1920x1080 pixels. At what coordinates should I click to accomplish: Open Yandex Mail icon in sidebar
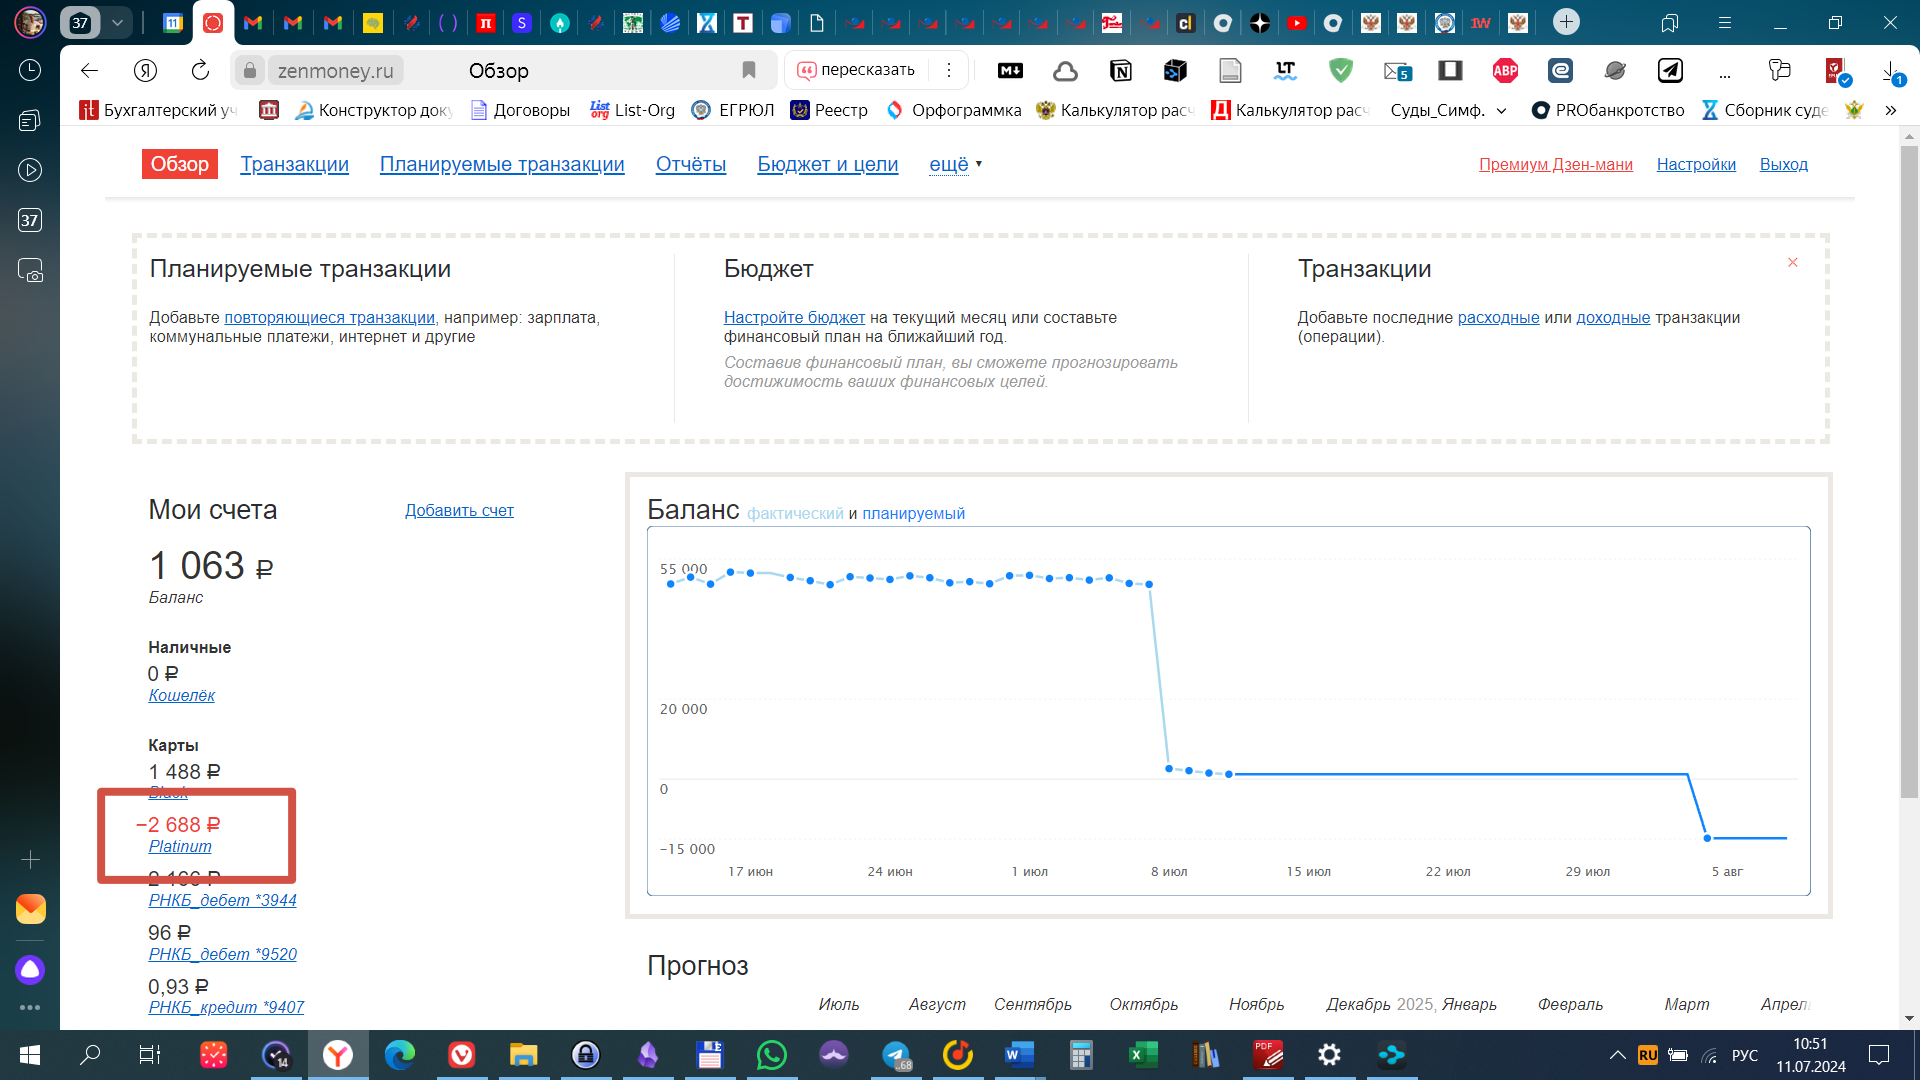click(x=30, y=909)
